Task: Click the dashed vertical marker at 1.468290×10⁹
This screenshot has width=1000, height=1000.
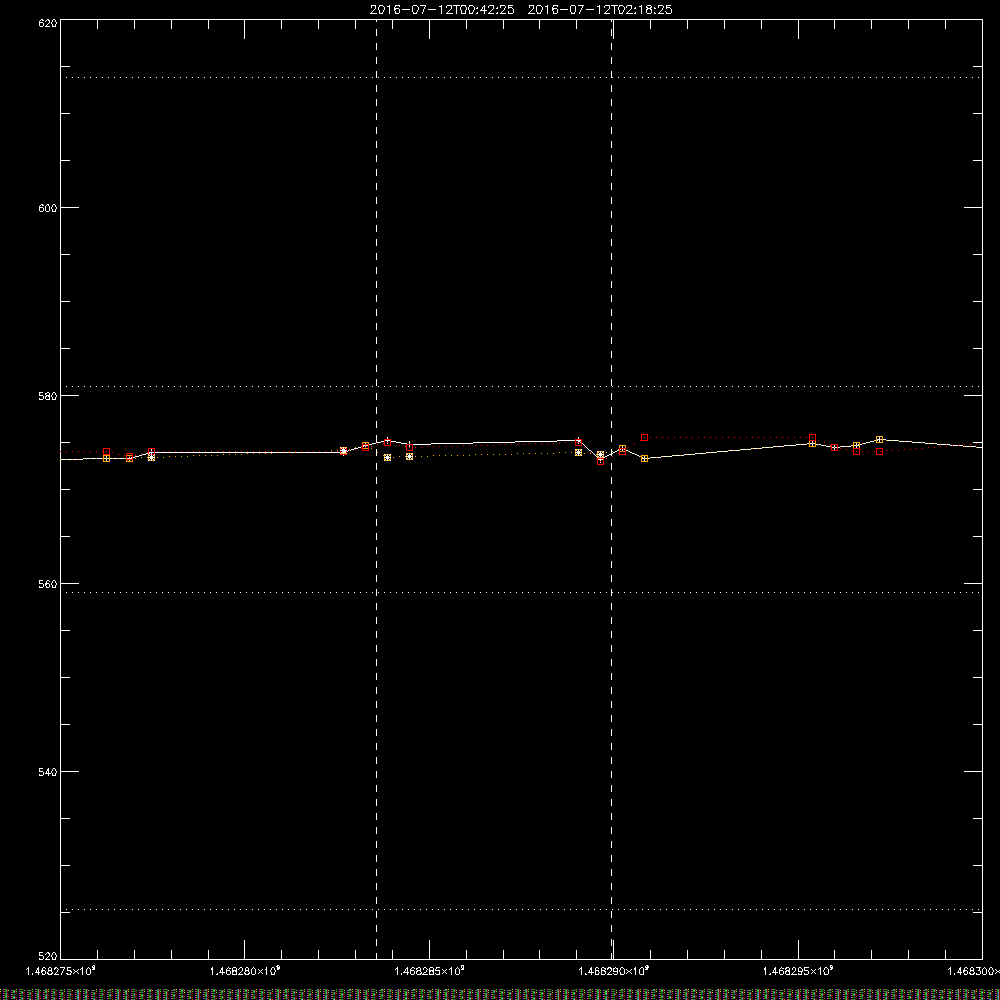Action: 612,488
